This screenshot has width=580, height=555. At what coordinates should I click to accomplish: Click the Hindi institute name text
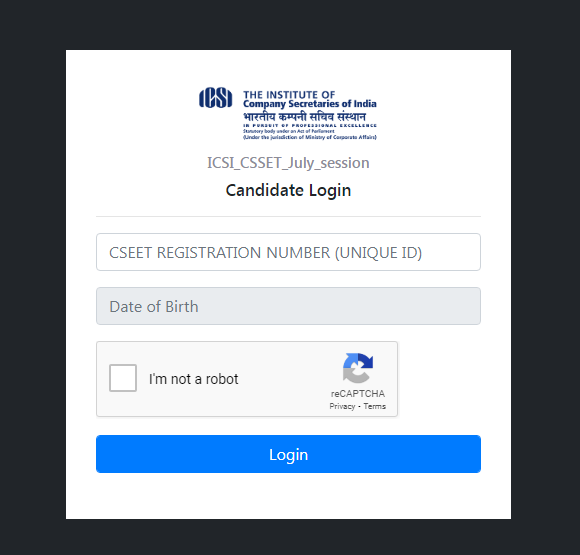(304, 117)
